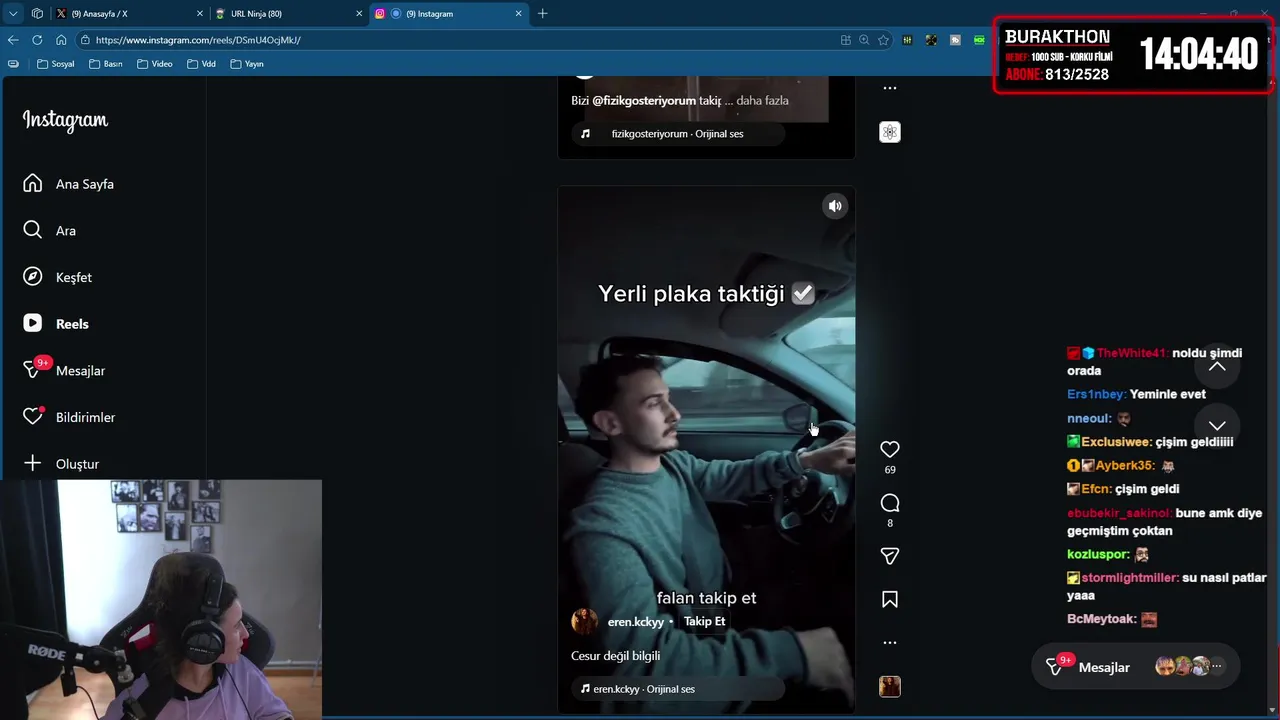Reload the page with the refresh icon
Viewport: 1280px width, 720px height.
click(x=37, y=40)
